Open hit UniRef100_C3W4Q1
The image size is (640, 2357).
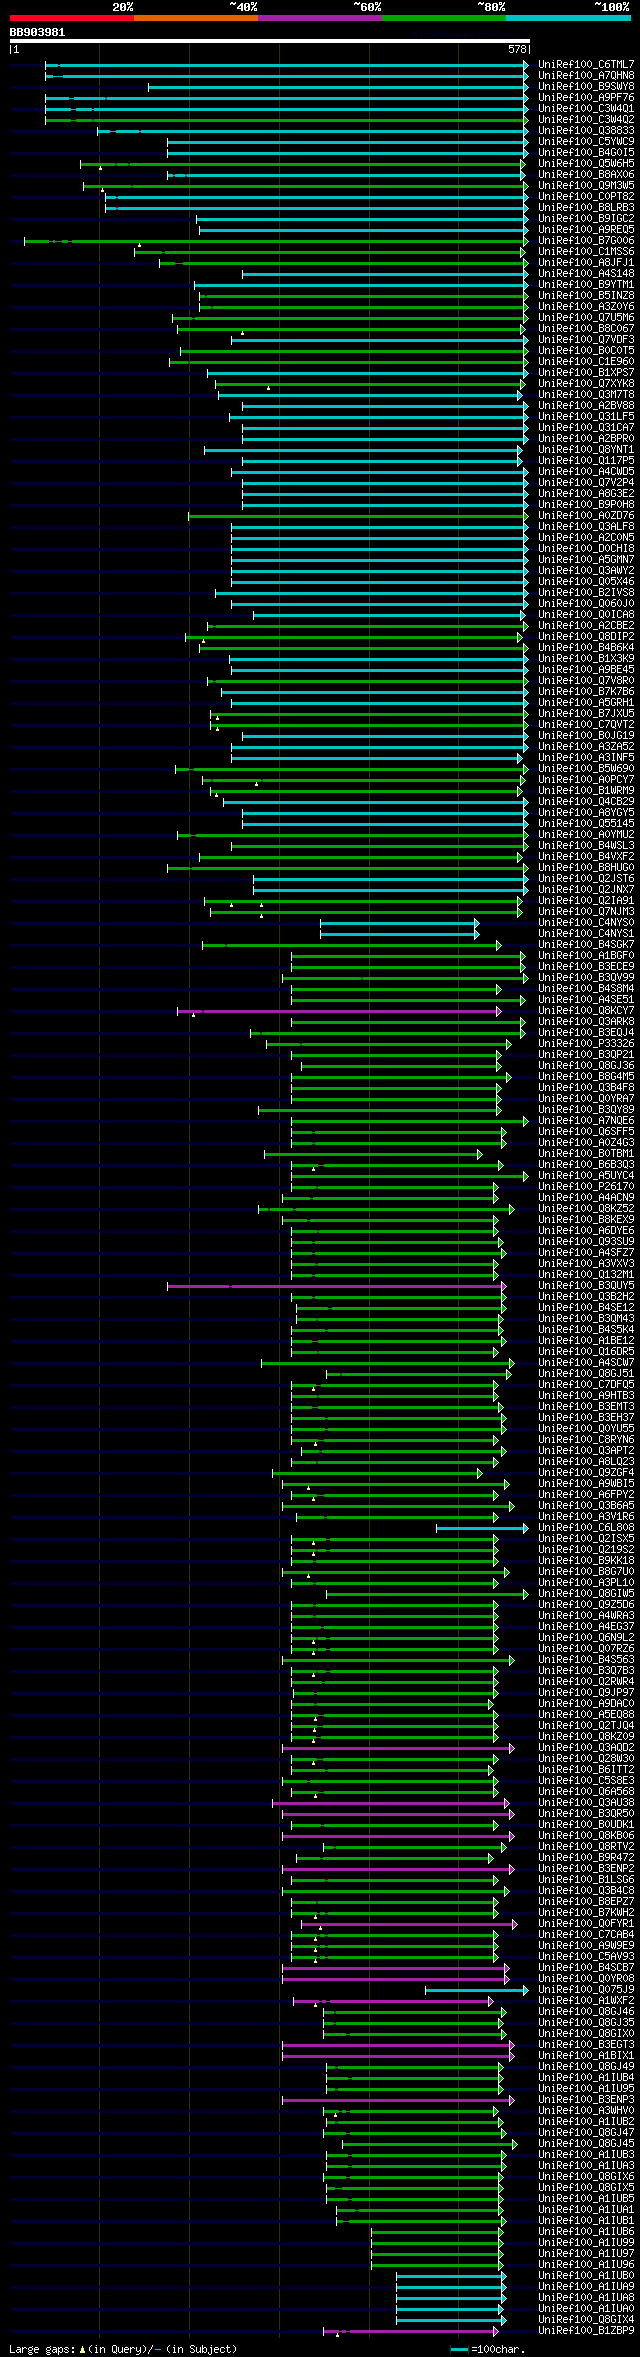[586, 108]
